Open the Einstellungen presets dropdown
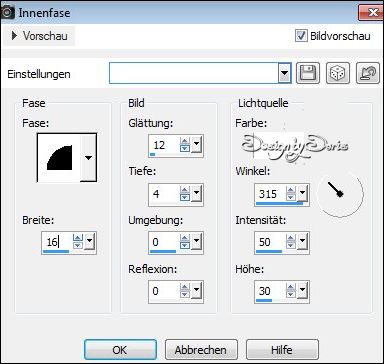384x364 pixels. [x=284, y=73]
